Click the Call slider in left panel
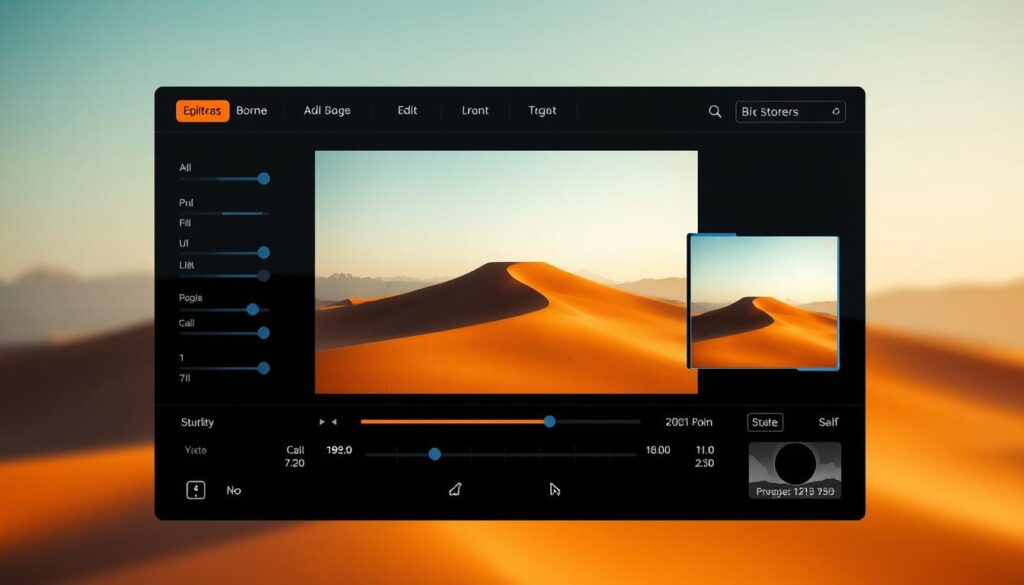 pos(225,333)
